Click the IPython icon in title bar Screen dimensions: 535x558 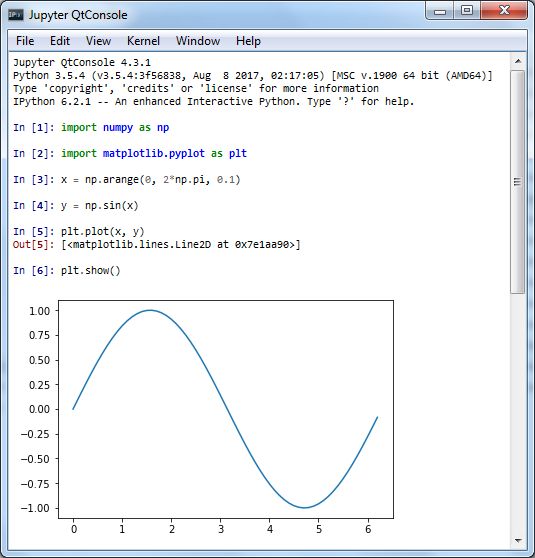[x=16, y=15]
